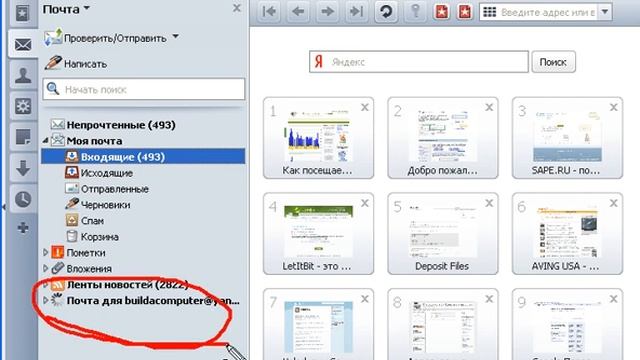The width and height of the screenshot is (640, 360).
Task: Remove Speed Dial 3 SAPE.RU with X
Action: [613, 107]
